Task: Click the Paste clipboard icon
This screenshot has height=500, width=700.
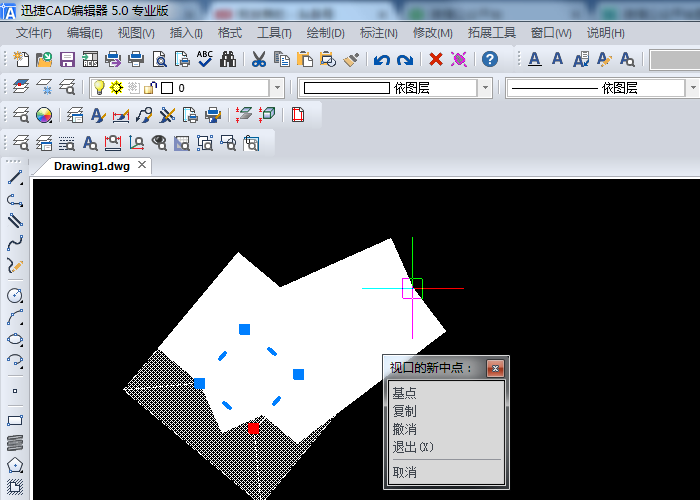Action: pyautogui.click(x=305, y=59)
